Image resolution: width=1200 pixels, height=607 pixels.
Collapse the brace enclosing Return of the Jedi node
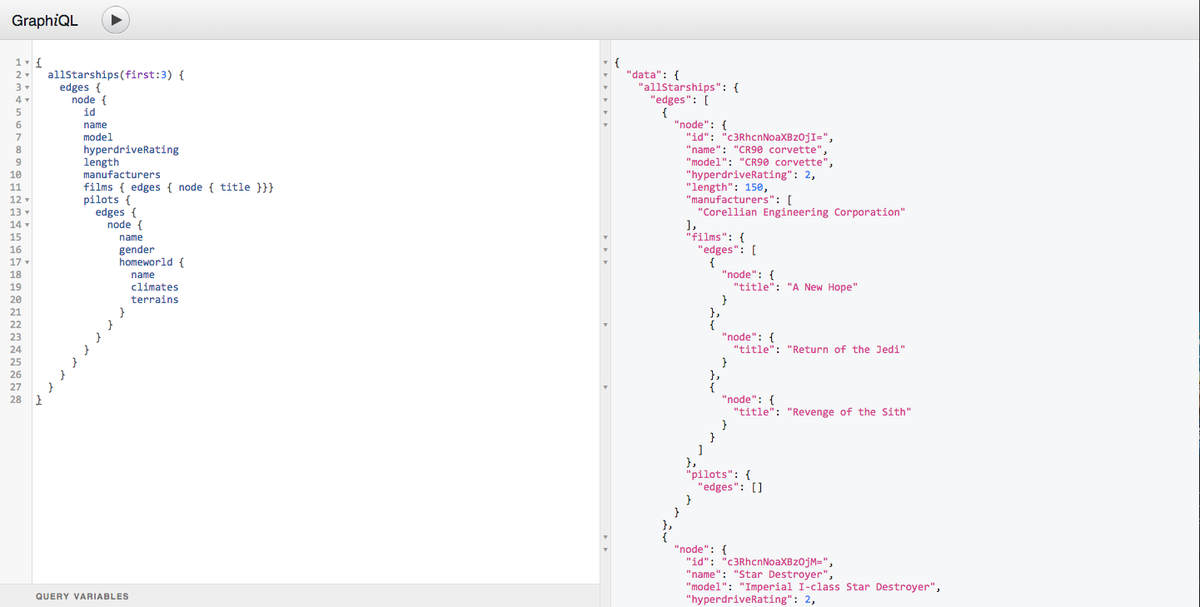click(604, 325)
